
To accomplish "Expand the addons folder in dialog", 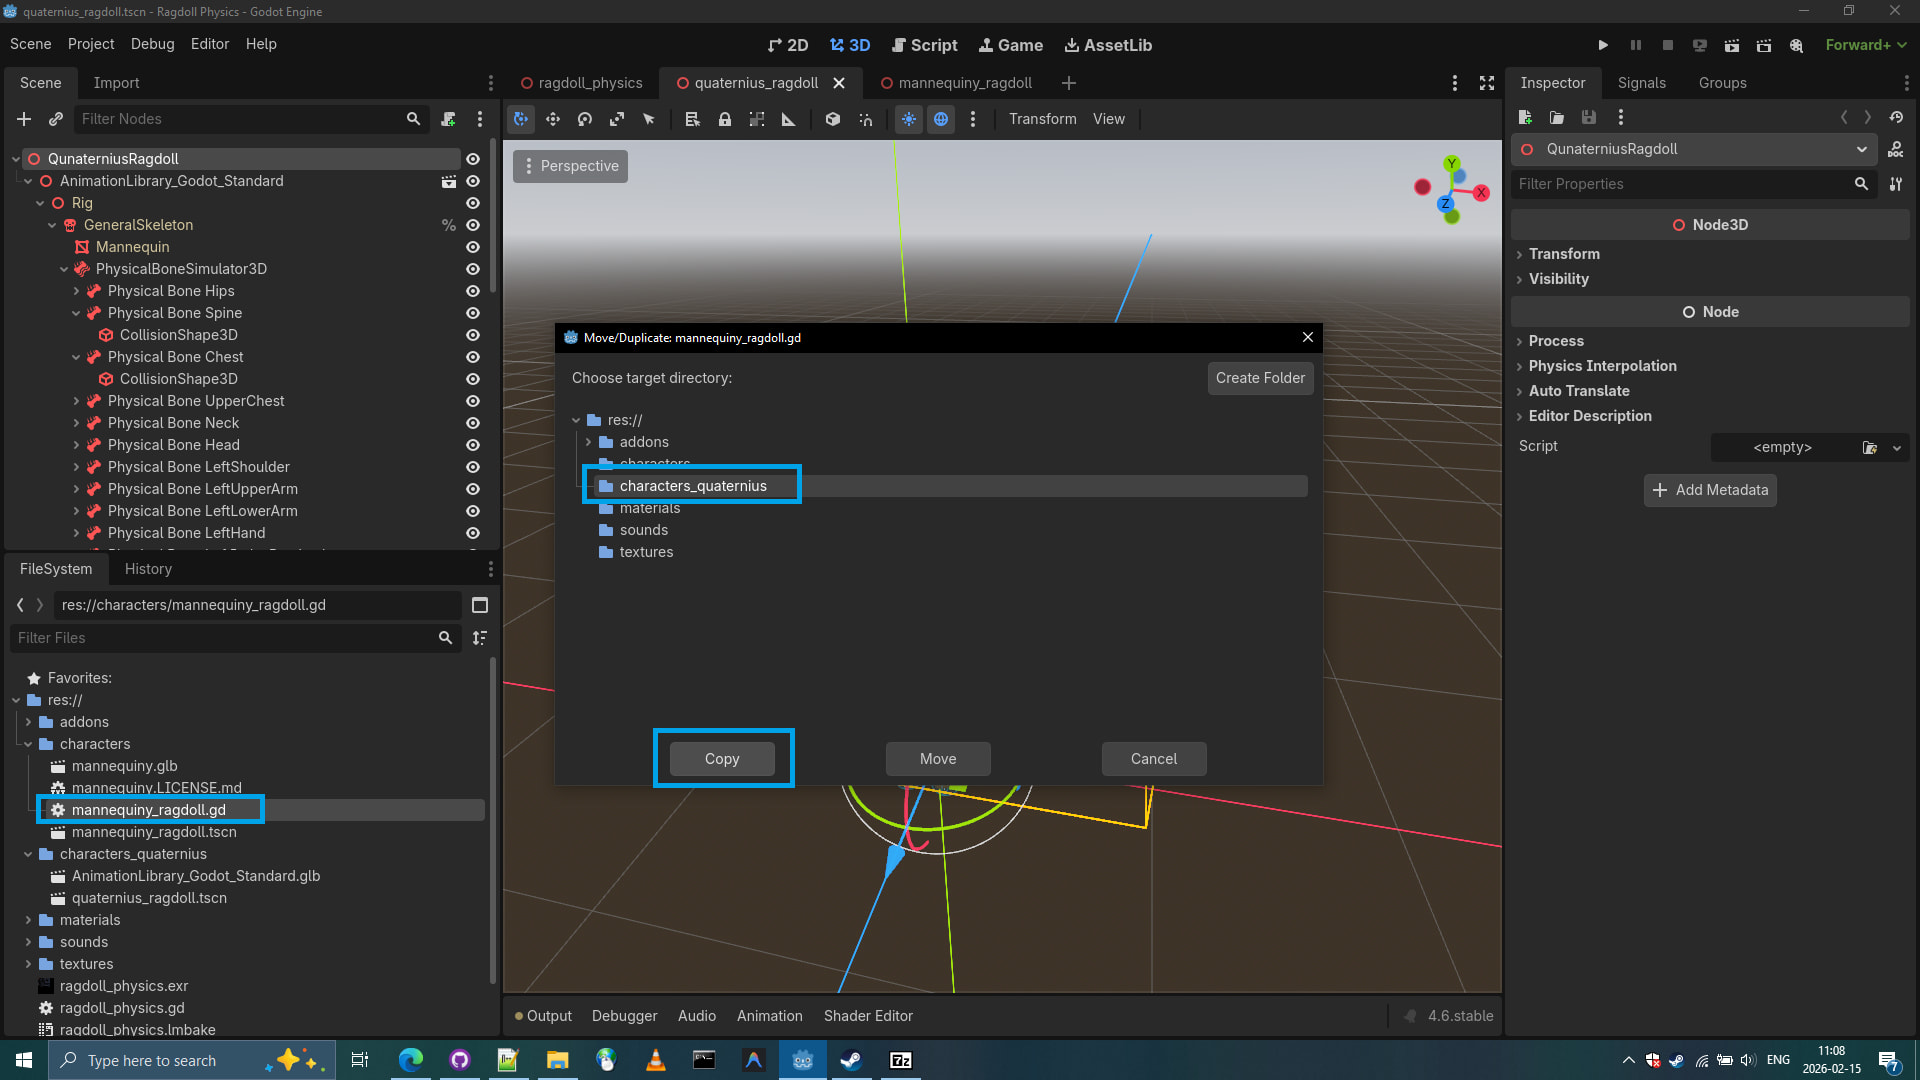I will (588, 442).
